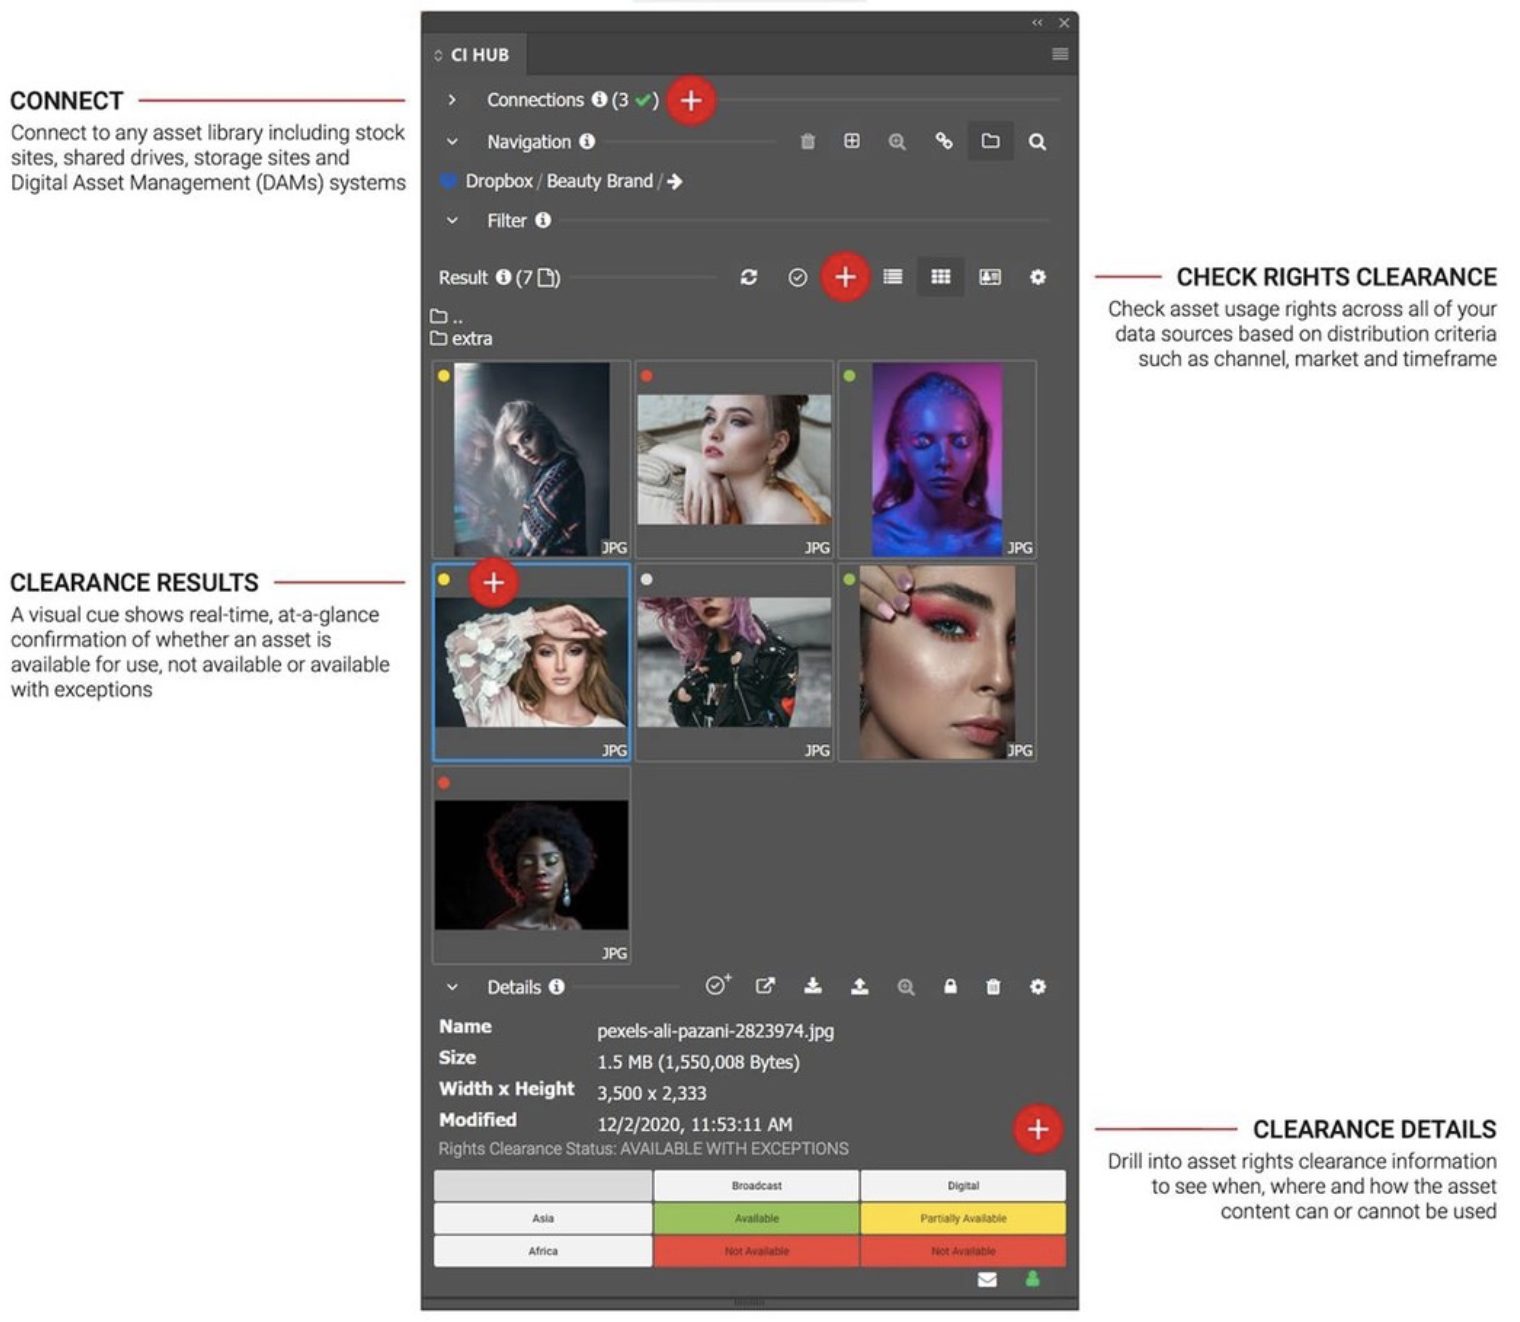Upload an asset from Details toolbar
The height and width of the screenshot is (1322, 1520).
(x=861, y=987)
